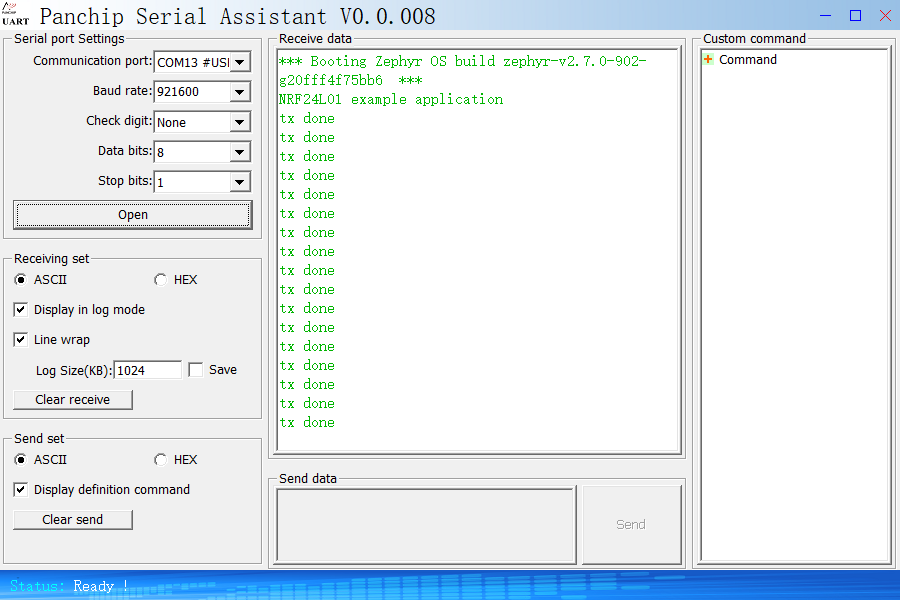Click the Status: Ready ! text
The image size is (900, 600).
pos(69,586)
